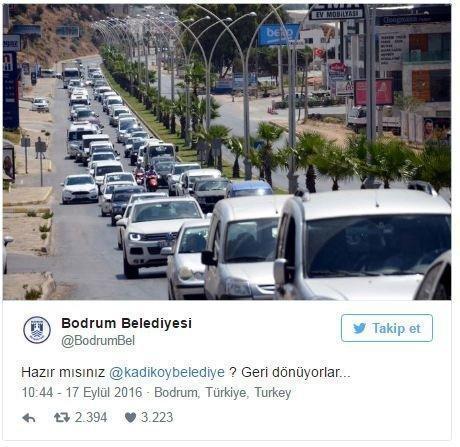Viewport: 460px width, 447px height.
Task: Like the tweet with the heart icon
Action: [130, 417]
